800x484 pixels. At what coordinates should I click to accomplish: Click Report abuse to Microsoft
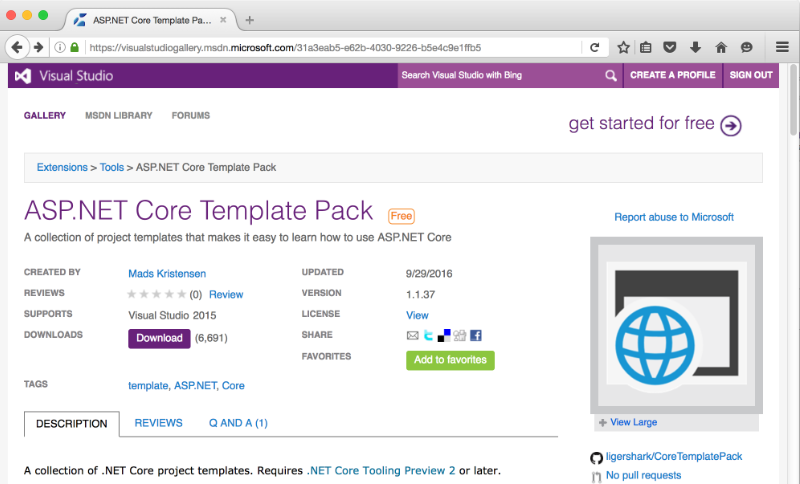click(x=673, y=217)
